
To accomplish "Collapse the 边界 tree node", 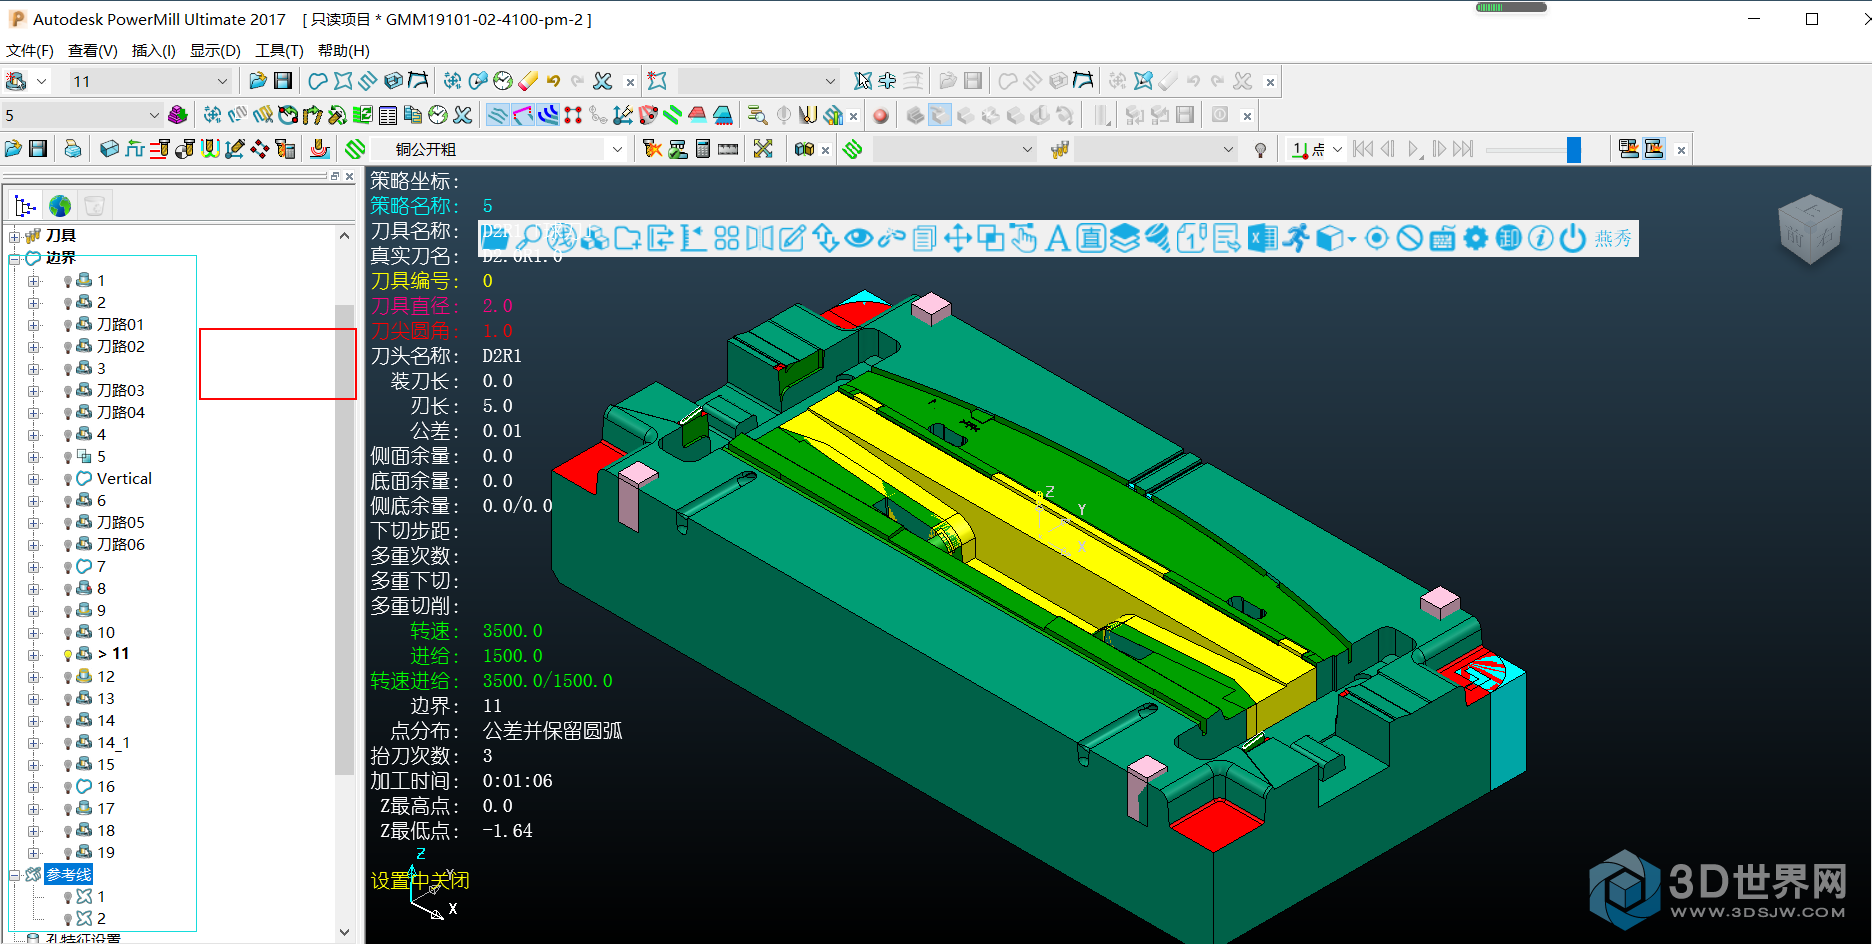I will [15, 258].
